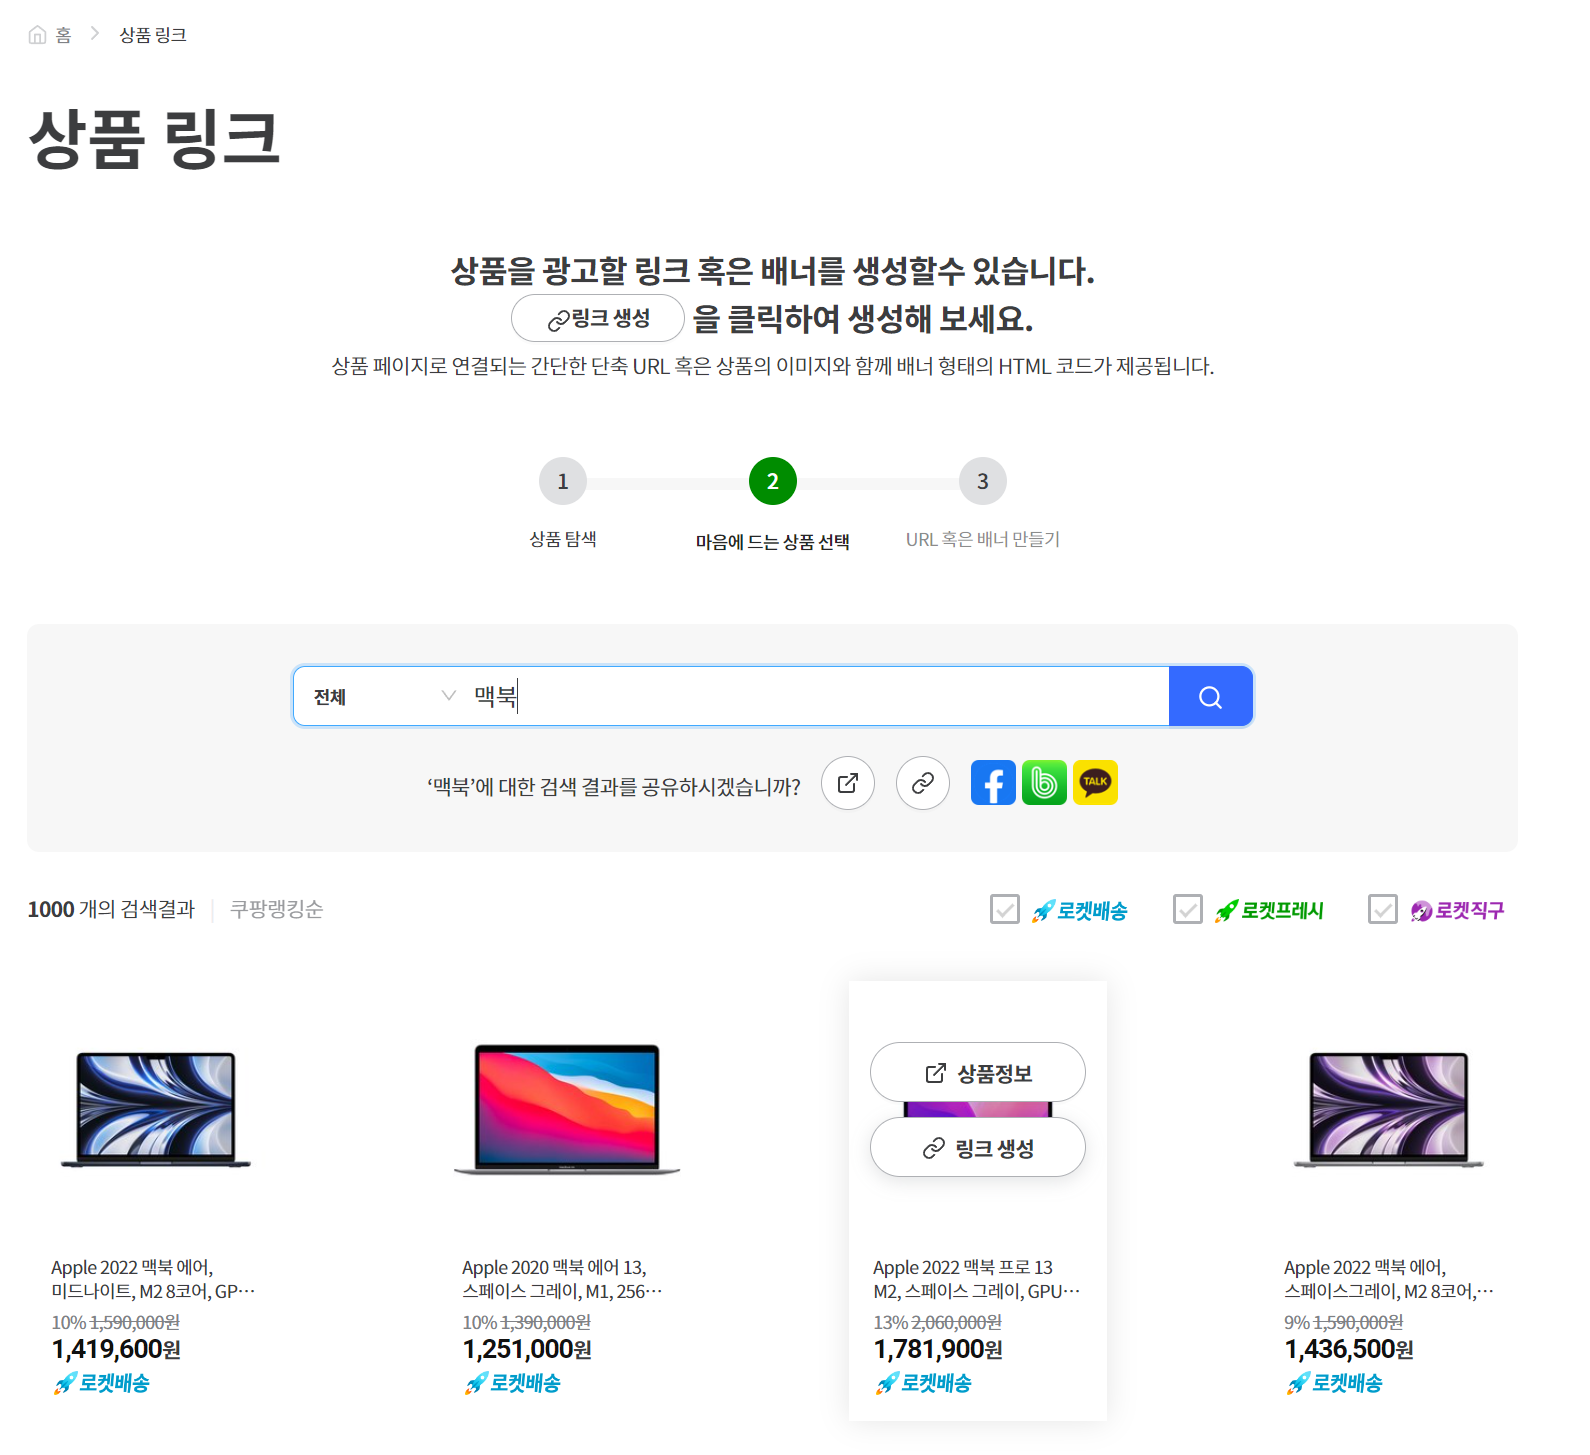Click the 1000 개의 검색결과 count text
Screen dimensions: 1590x1455
coord(111,909)
